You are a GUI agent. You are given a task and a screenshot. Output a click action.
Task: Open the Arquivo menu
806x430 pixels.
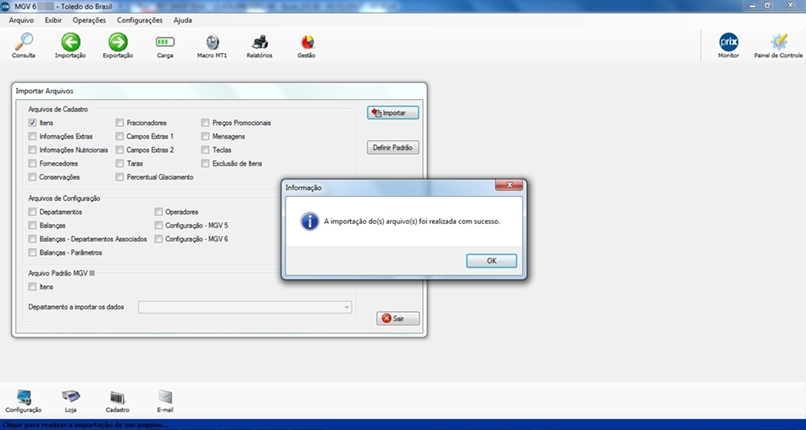point(21,21)
